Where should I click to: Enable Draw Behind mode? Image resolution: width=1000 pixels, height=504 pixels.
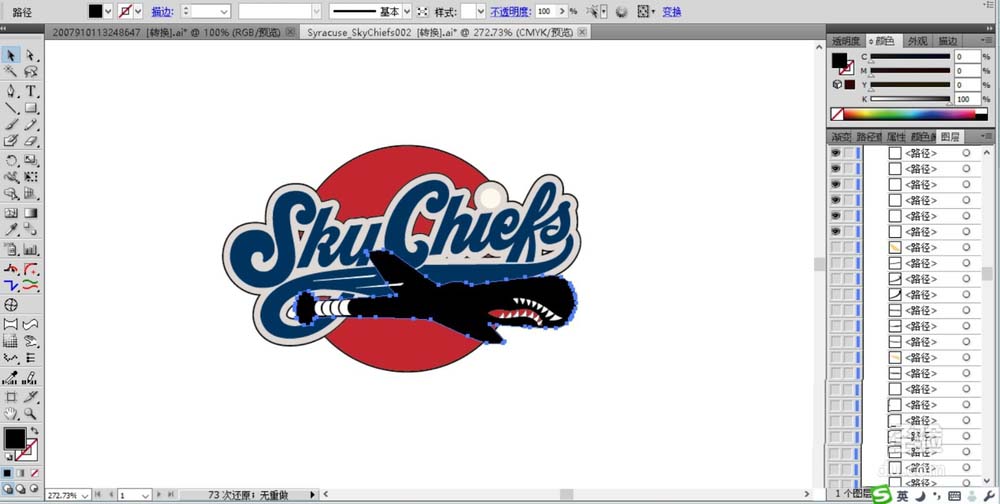tap(20, 489)
